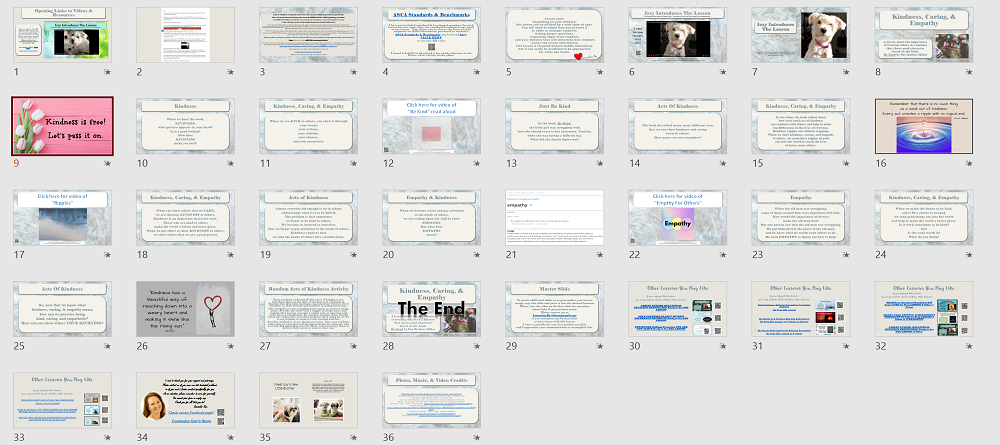Click the transition star below slide 33
Screen dimensions: 1000x445
(107, 438)
